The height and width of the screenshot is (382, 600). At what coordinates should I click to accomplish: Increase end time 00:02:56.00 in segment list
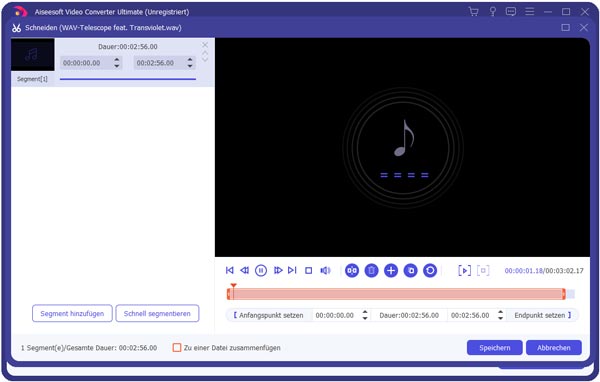click(x=190, y=59)
